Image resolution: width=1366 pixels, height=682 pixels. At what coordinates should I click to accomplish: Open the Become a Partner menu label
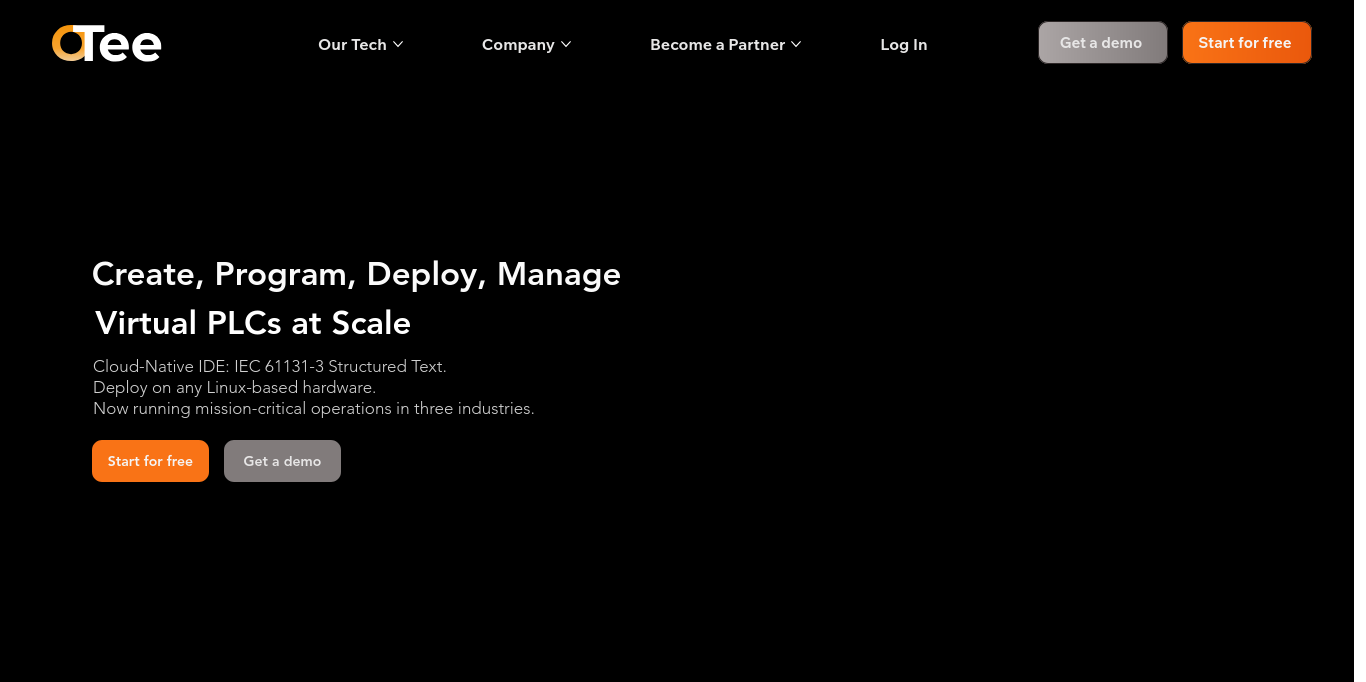[x=717, y=44]
